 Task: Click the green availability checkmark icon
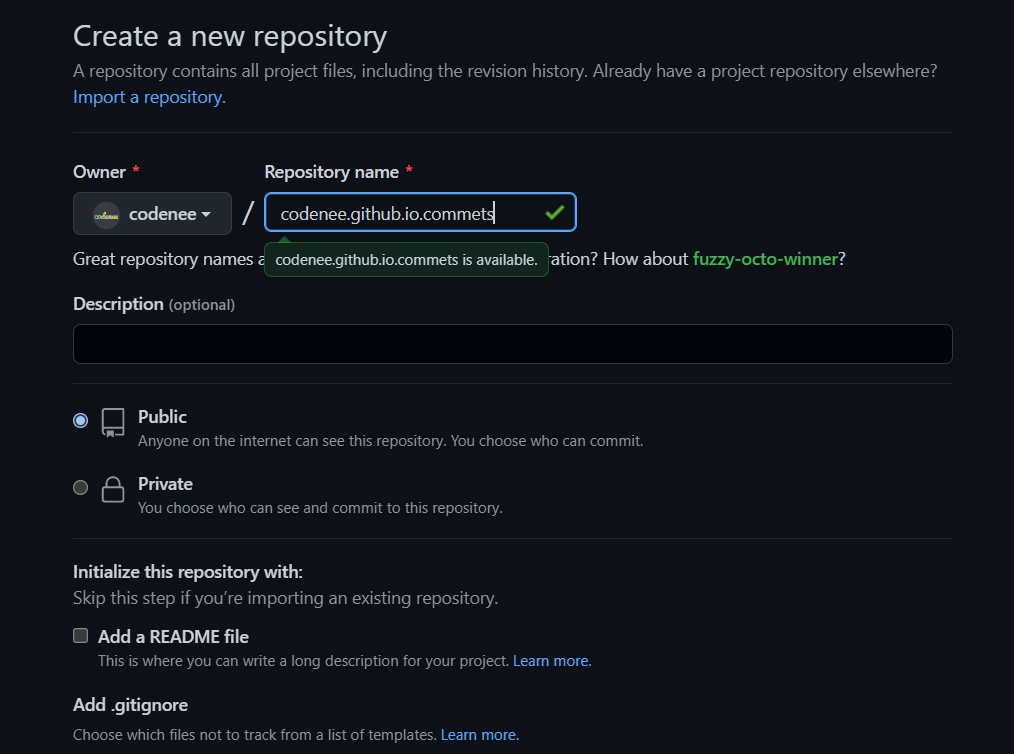pos(555,212)
